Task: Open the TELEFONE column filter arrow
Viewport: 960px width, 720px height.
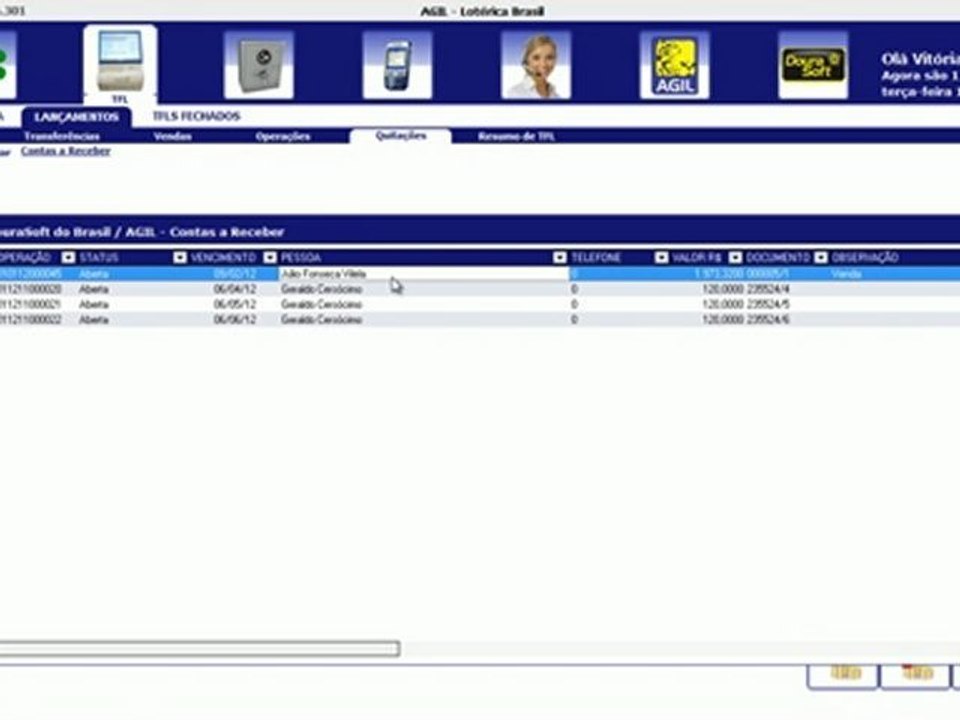Action: coord(661,257)
